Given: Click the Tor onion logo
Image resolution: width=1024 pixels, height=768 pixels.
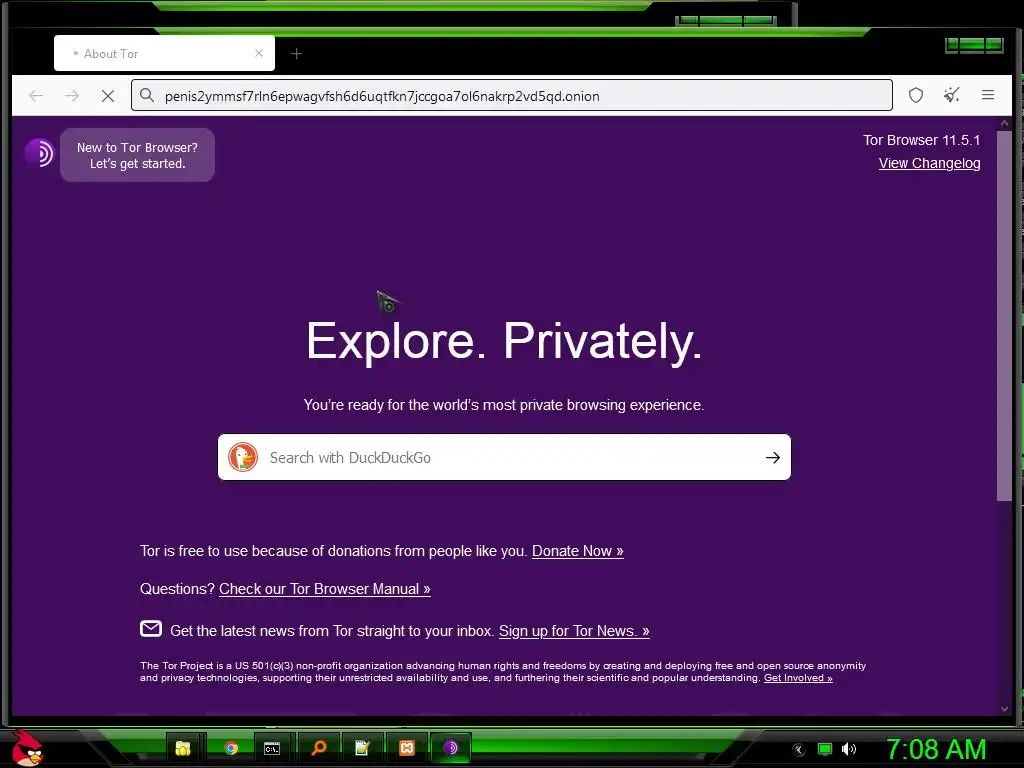Looking at the screenshot, I should [x=39, y=153].
